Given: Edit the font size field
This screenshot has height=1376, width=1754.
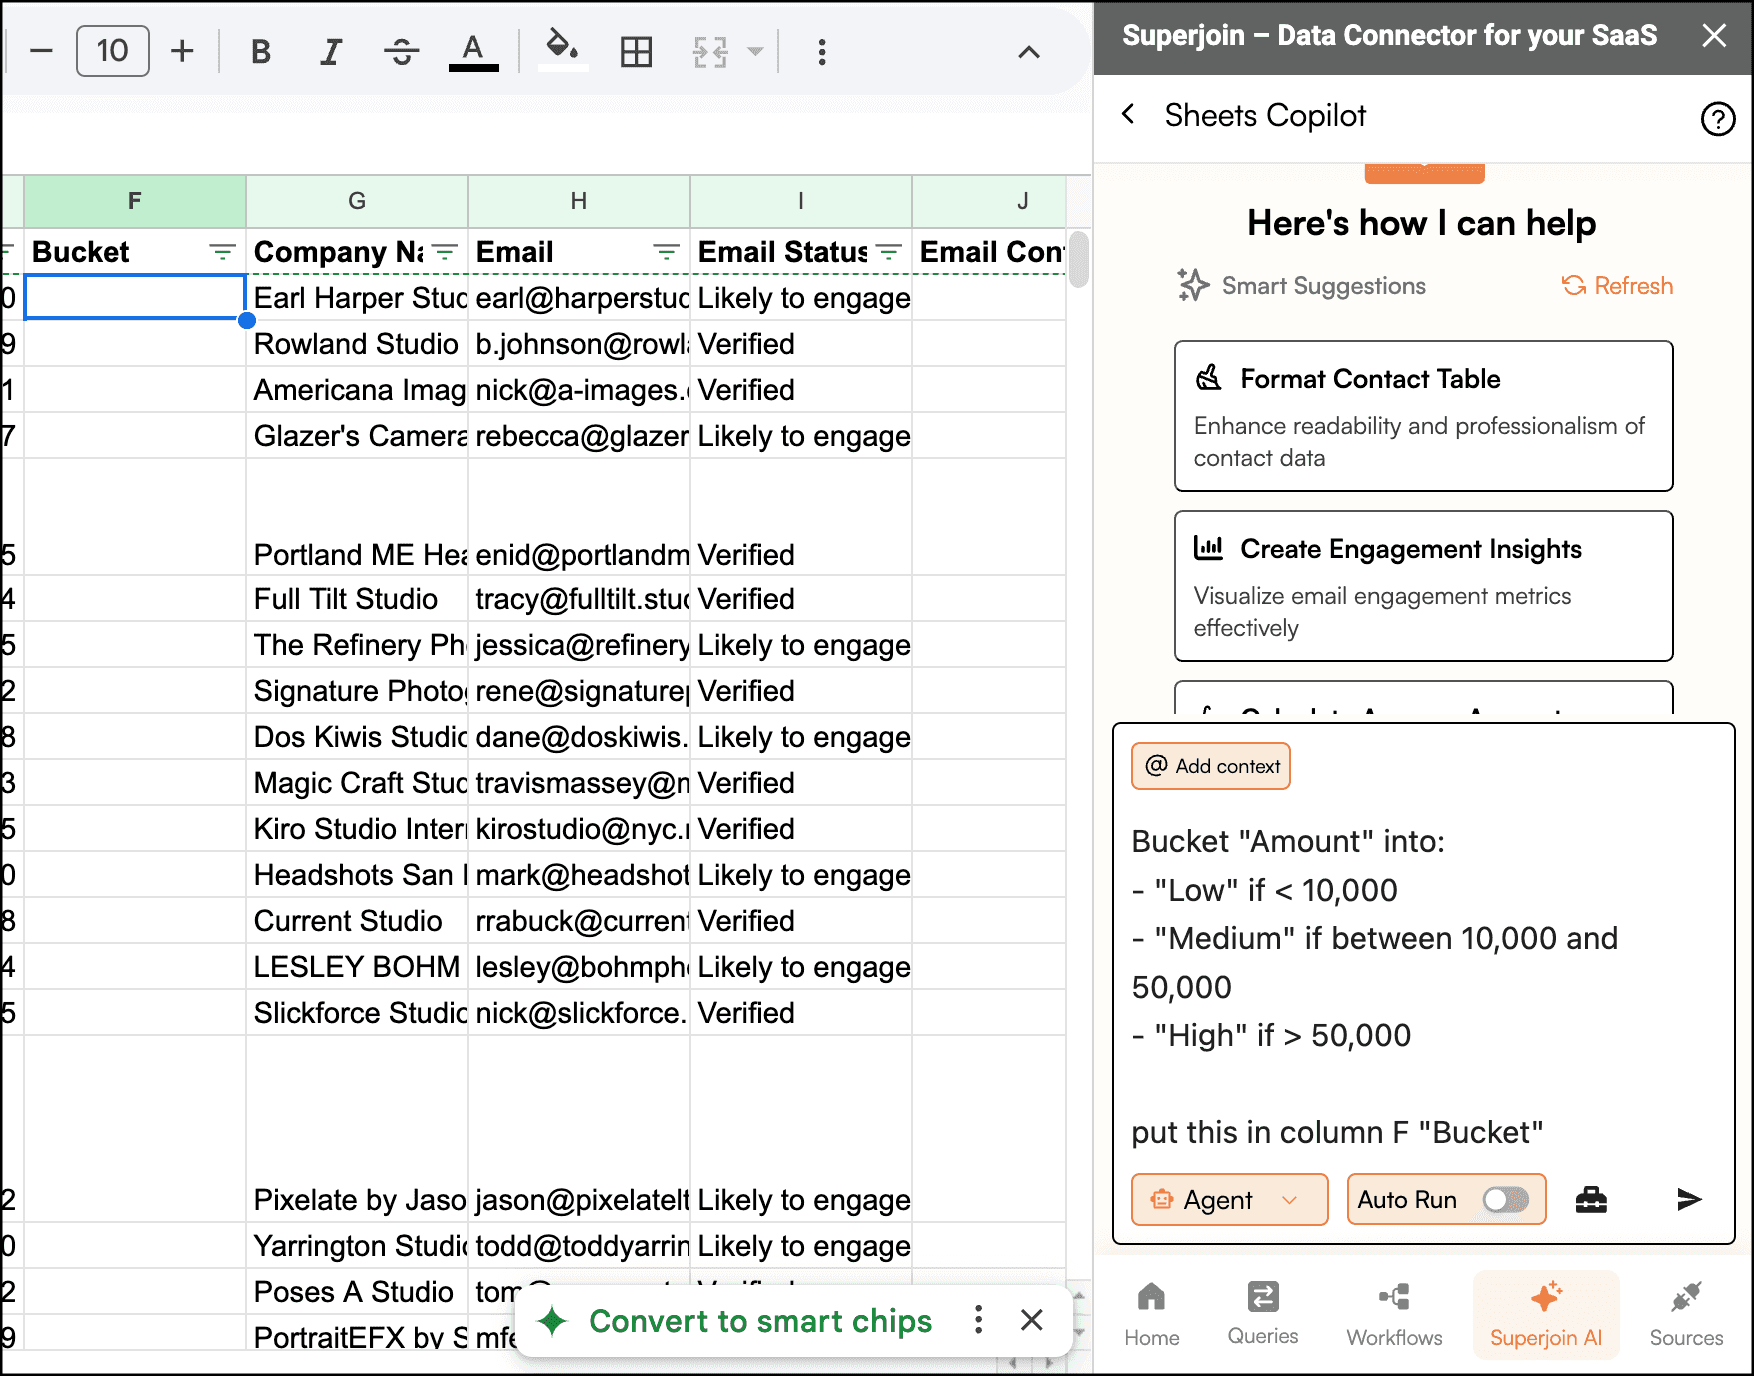Looking at the screenshot, I should point(113,51).
